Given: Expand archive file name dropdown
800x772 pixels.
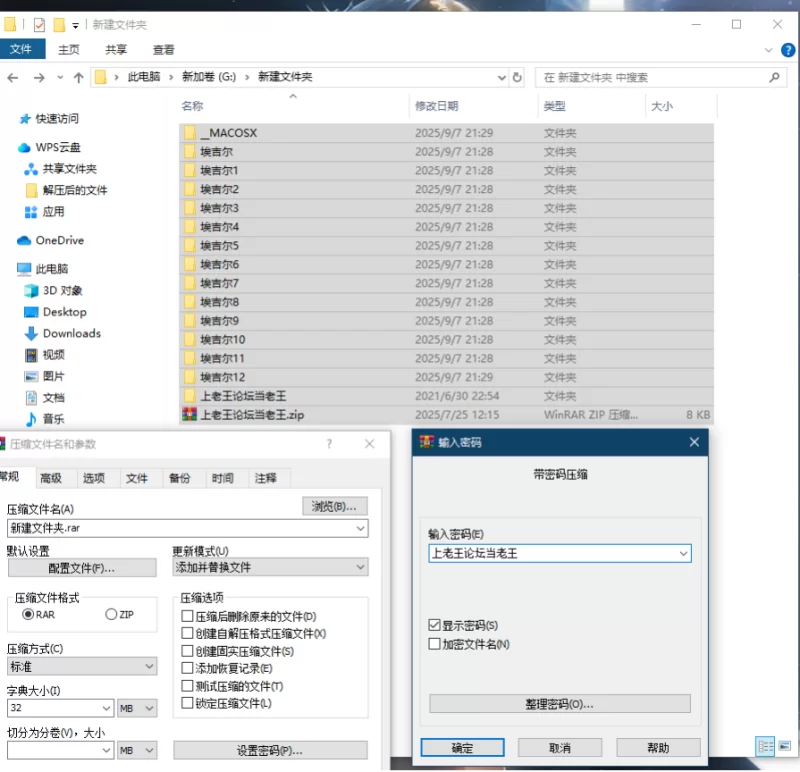Looking at the screenshot, I should (360, 528).
